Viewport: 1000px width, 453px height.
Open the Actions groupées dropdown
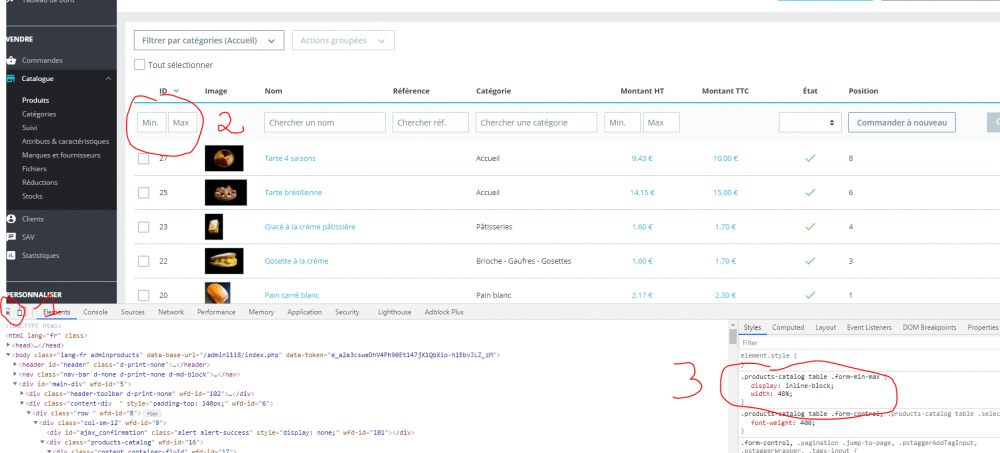pyautogui.click(x=343, y=40)
